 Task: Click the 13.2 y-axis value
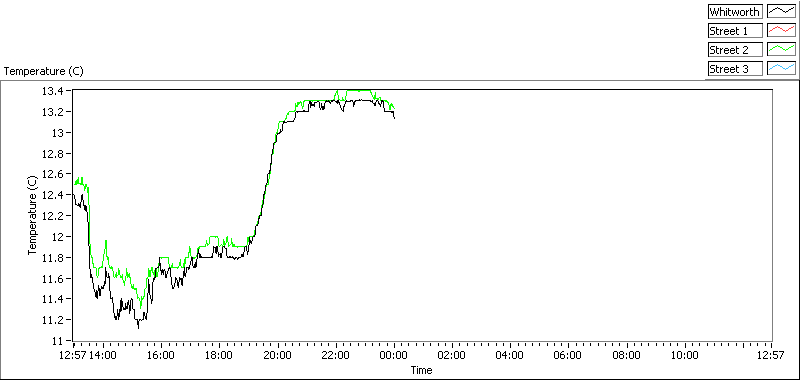point(52,112)
